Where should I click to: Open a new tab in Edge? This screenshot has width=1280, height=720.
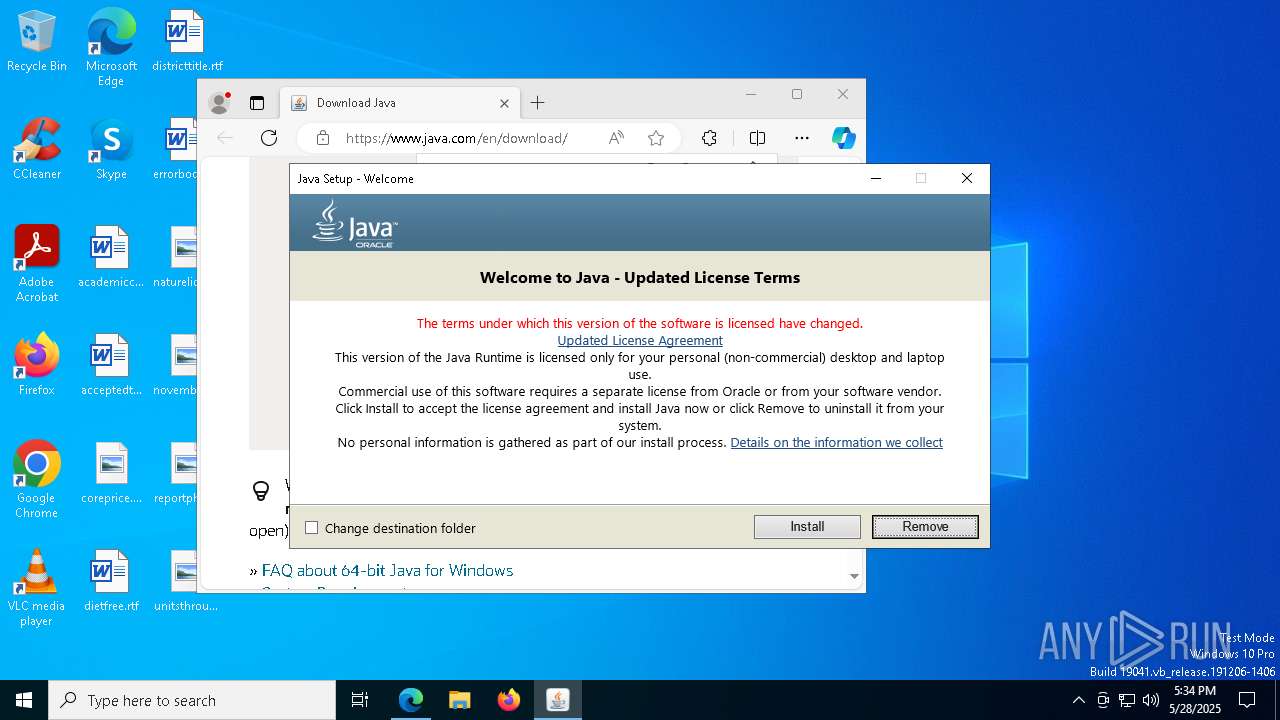point(538,103)
